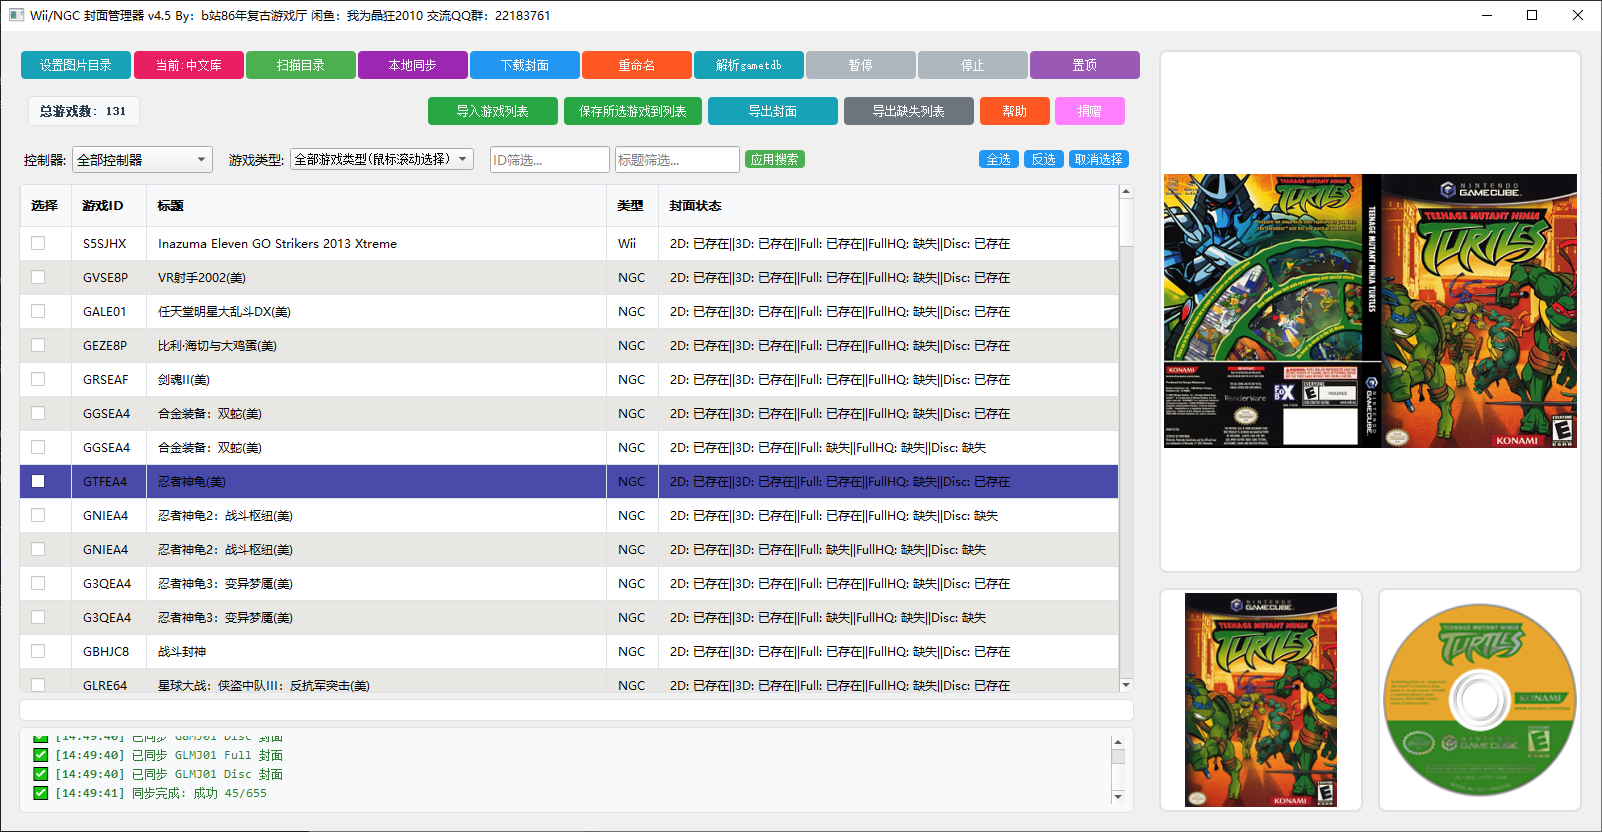
Task: Click log entry 同步完成: 成功 45/655
Action: (x=199, y=793)
